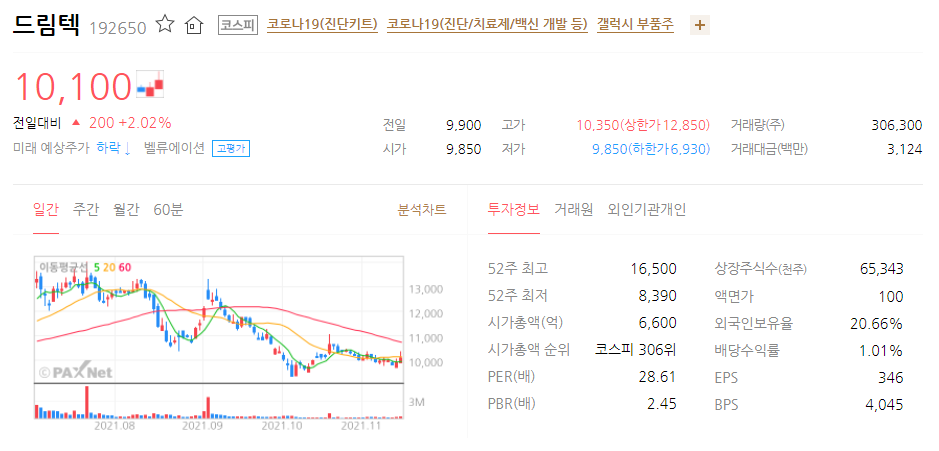Click the current price 10,100
The image size is (939, 451).
[x=72, y=86]
